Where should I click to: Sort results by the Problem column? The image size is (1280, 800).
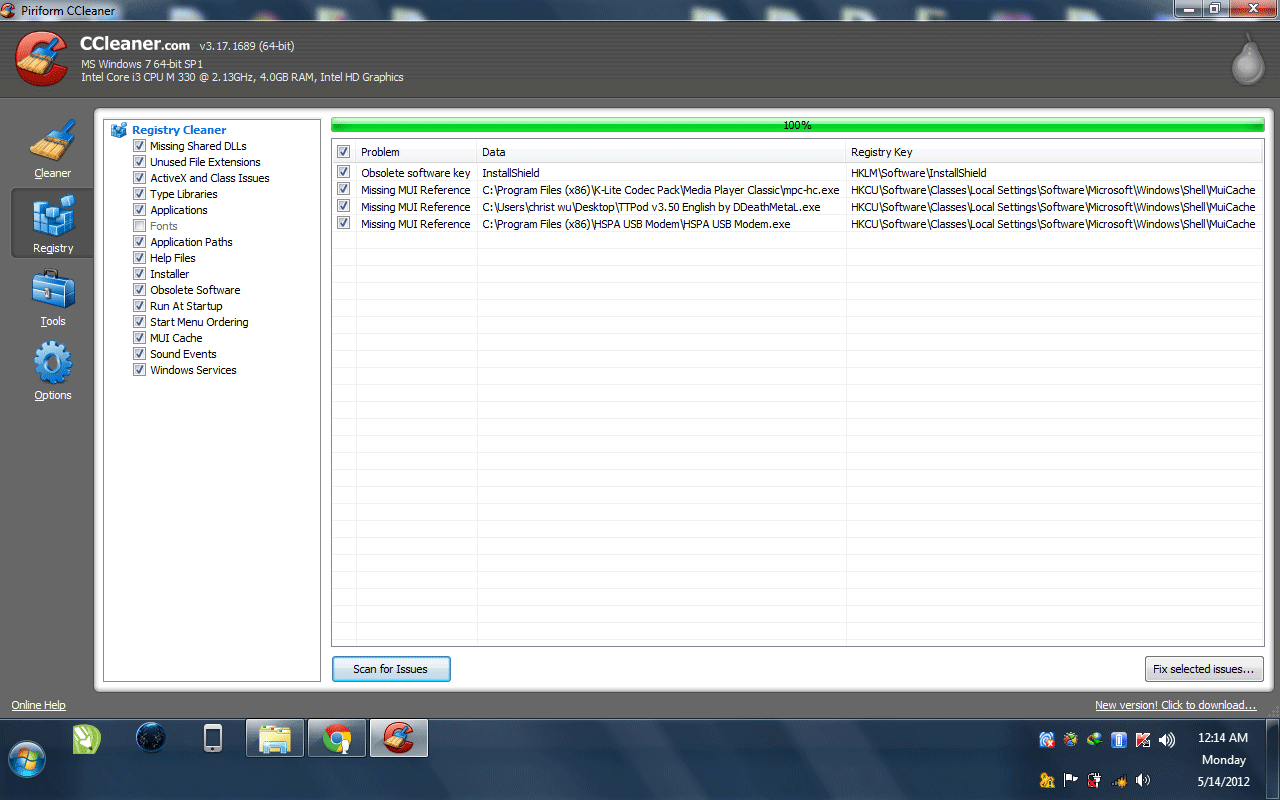click(x=416, y=152)
